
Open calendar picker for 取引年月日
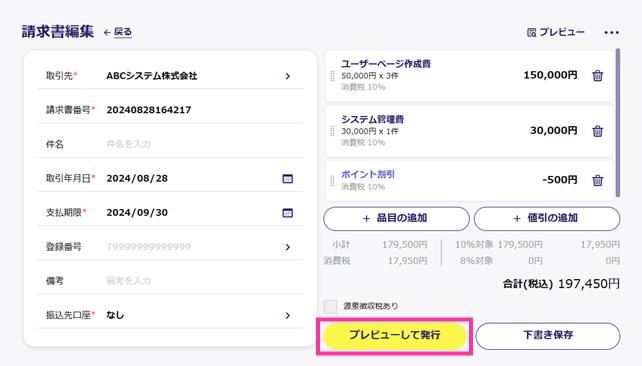(287, 178)
